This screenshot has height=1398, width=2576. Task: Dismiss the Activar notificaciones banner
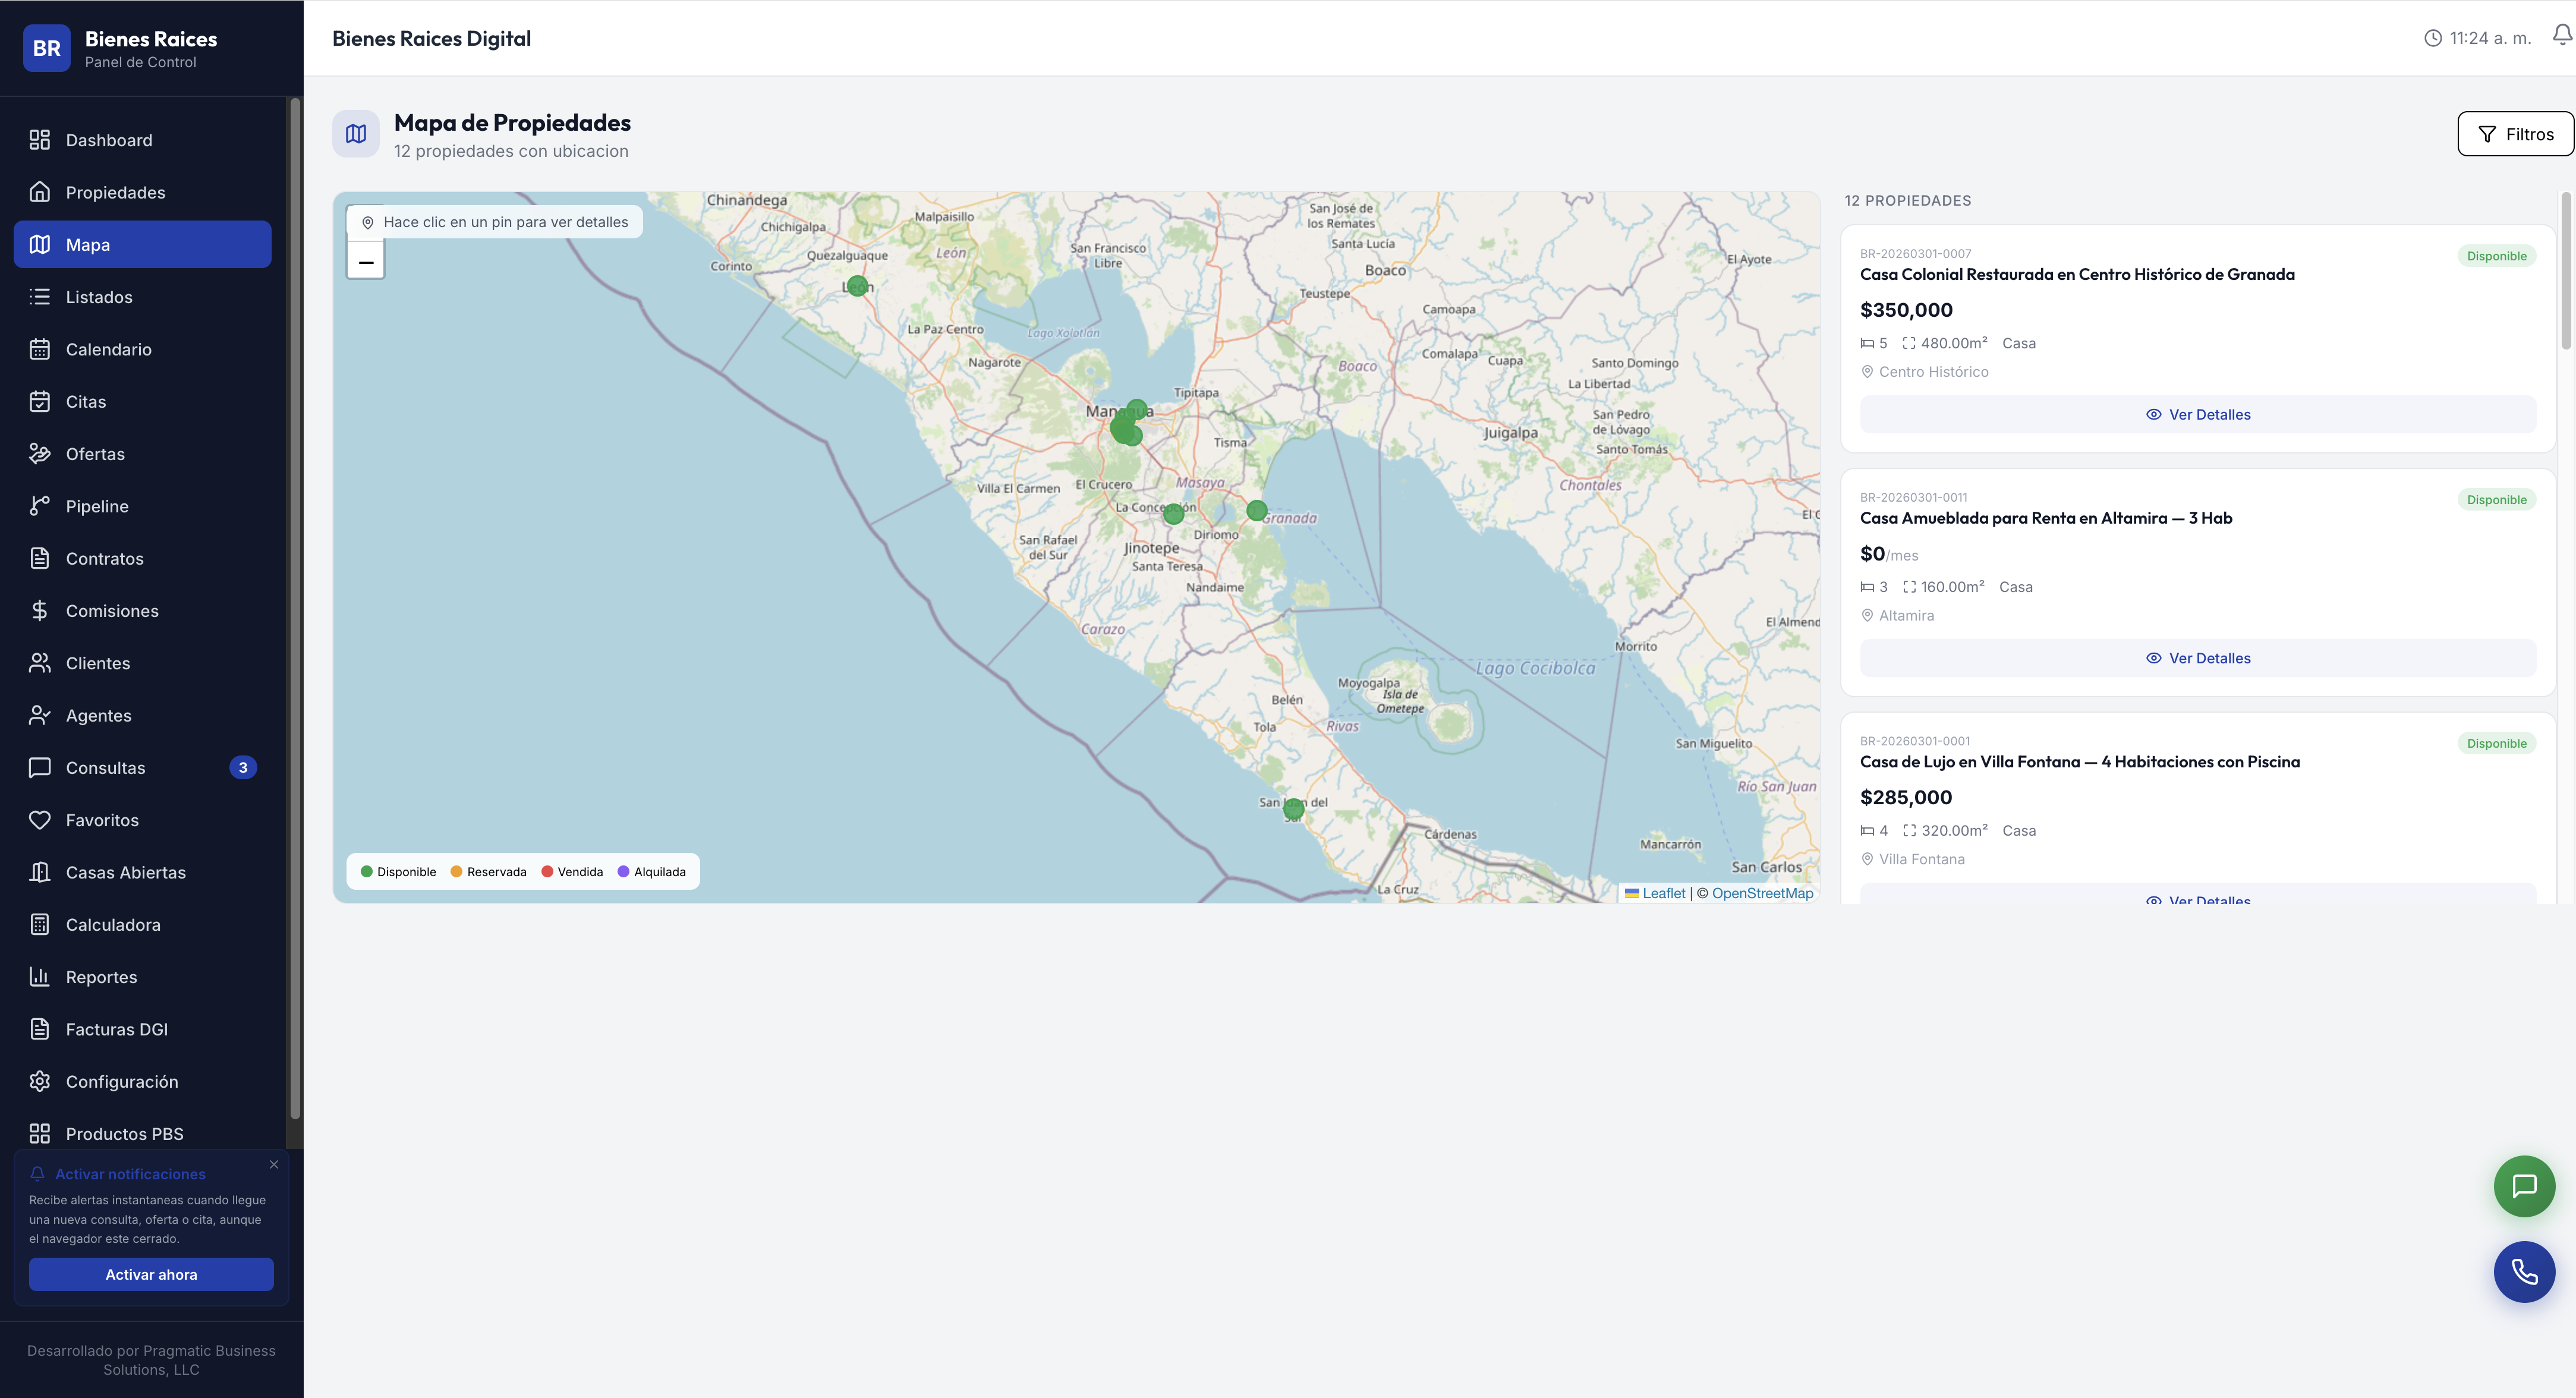(274, 1165)
